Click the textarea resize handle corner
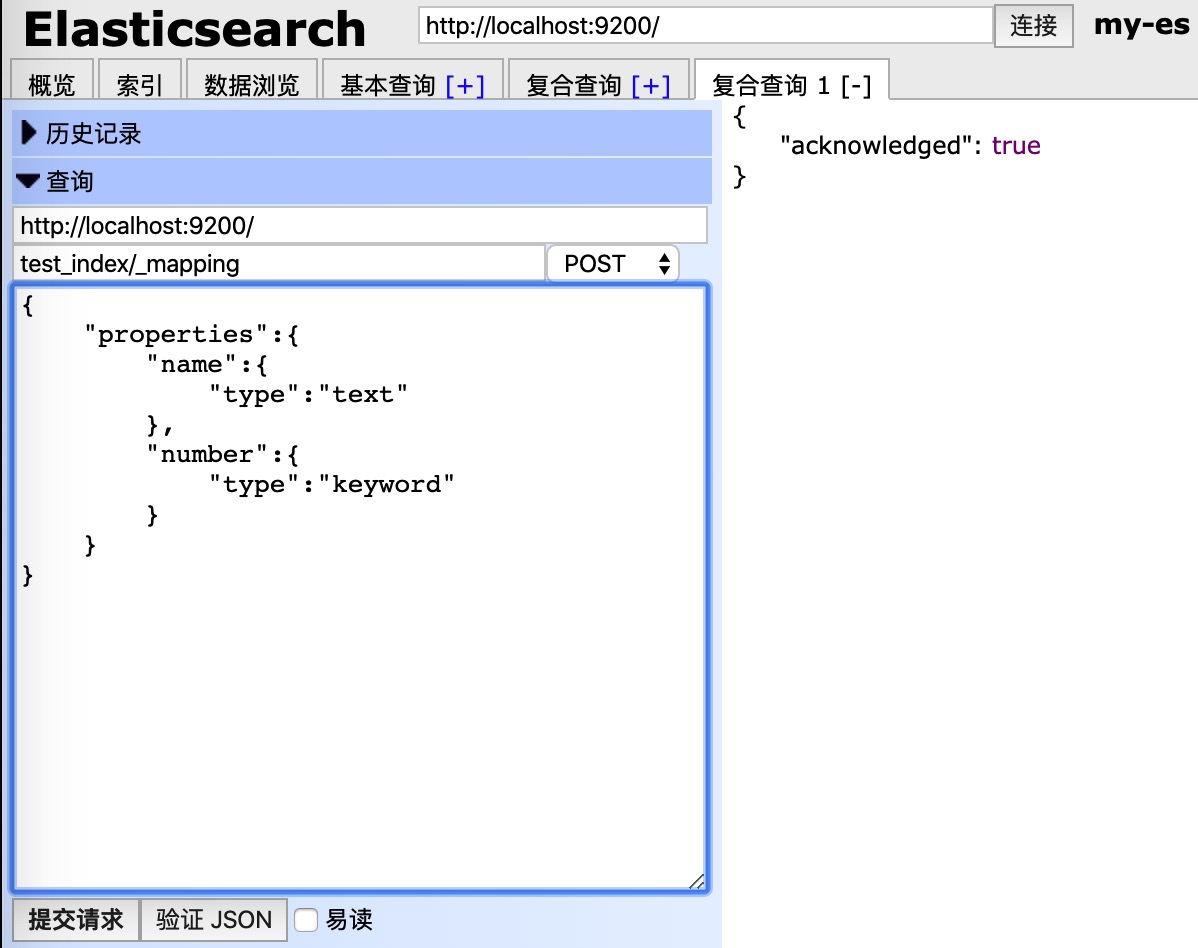Image resolution: width=1198 pixels, height=948 pixels. pyautogui.click(x=697, y=882)
